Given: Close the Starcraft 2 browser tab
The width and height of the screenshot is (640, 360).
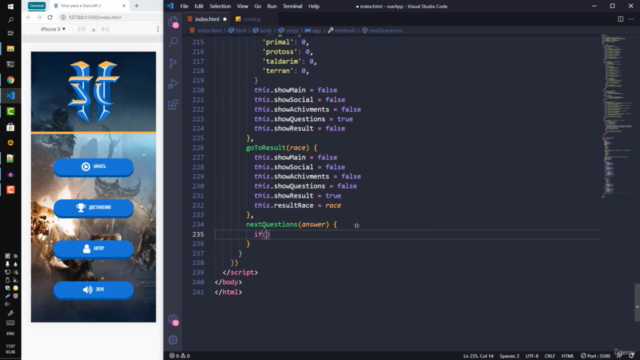Looking at the screenshot, I should point(124,6).
